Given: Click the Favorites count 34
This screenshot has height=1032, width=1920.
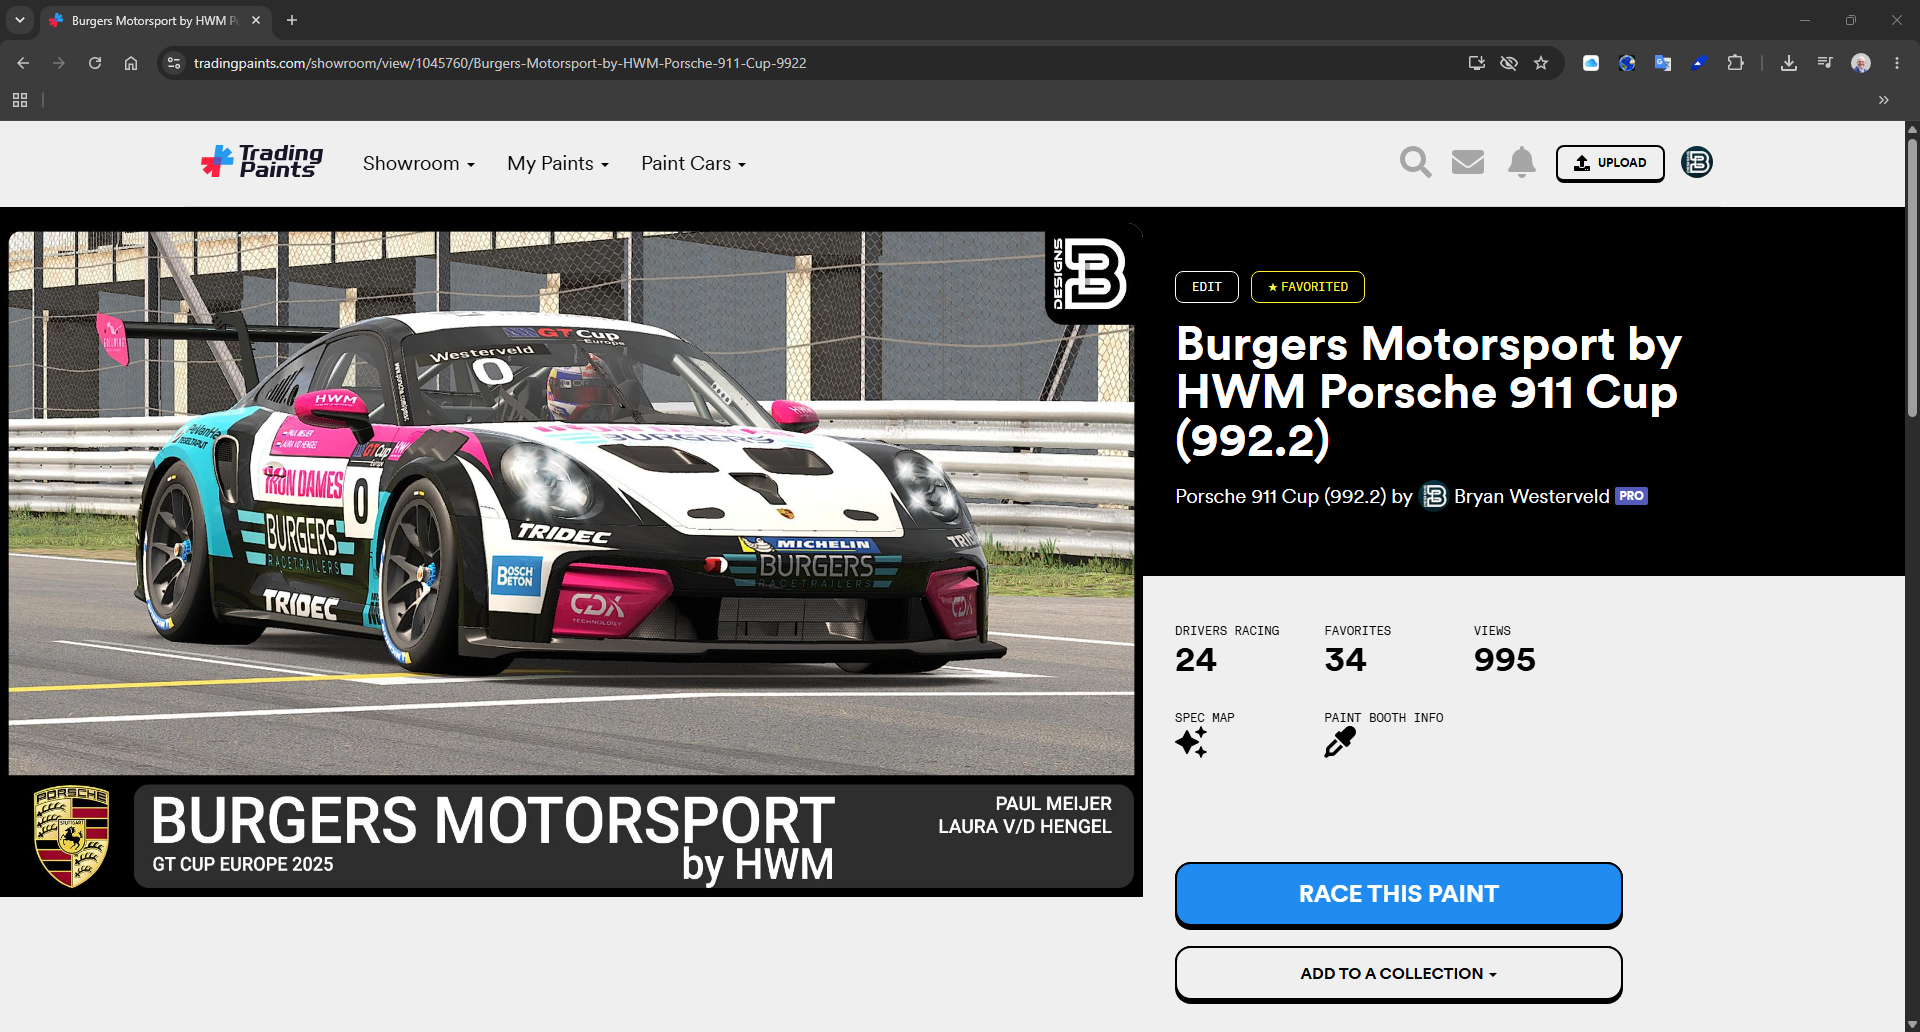Looking at the screenshot, I should pos(1345,660).
